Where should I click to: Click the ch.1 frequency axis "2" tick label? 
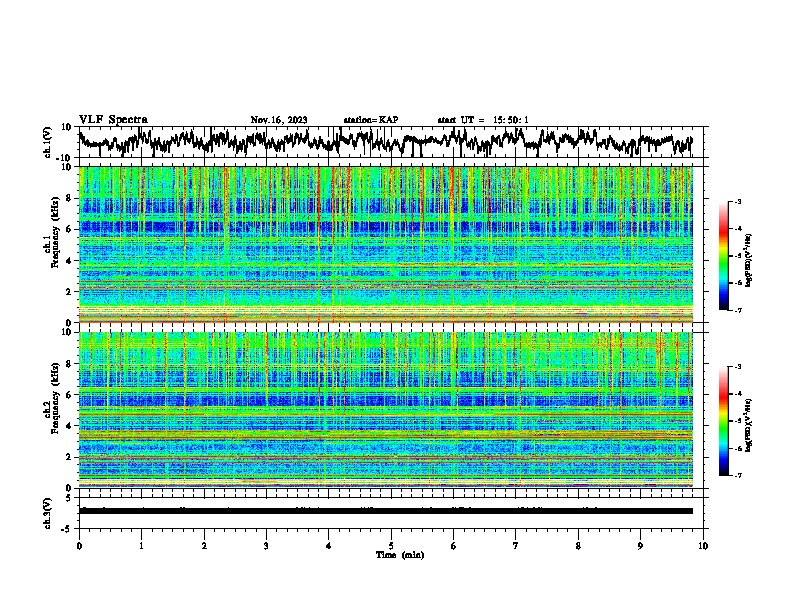[69, 291]
